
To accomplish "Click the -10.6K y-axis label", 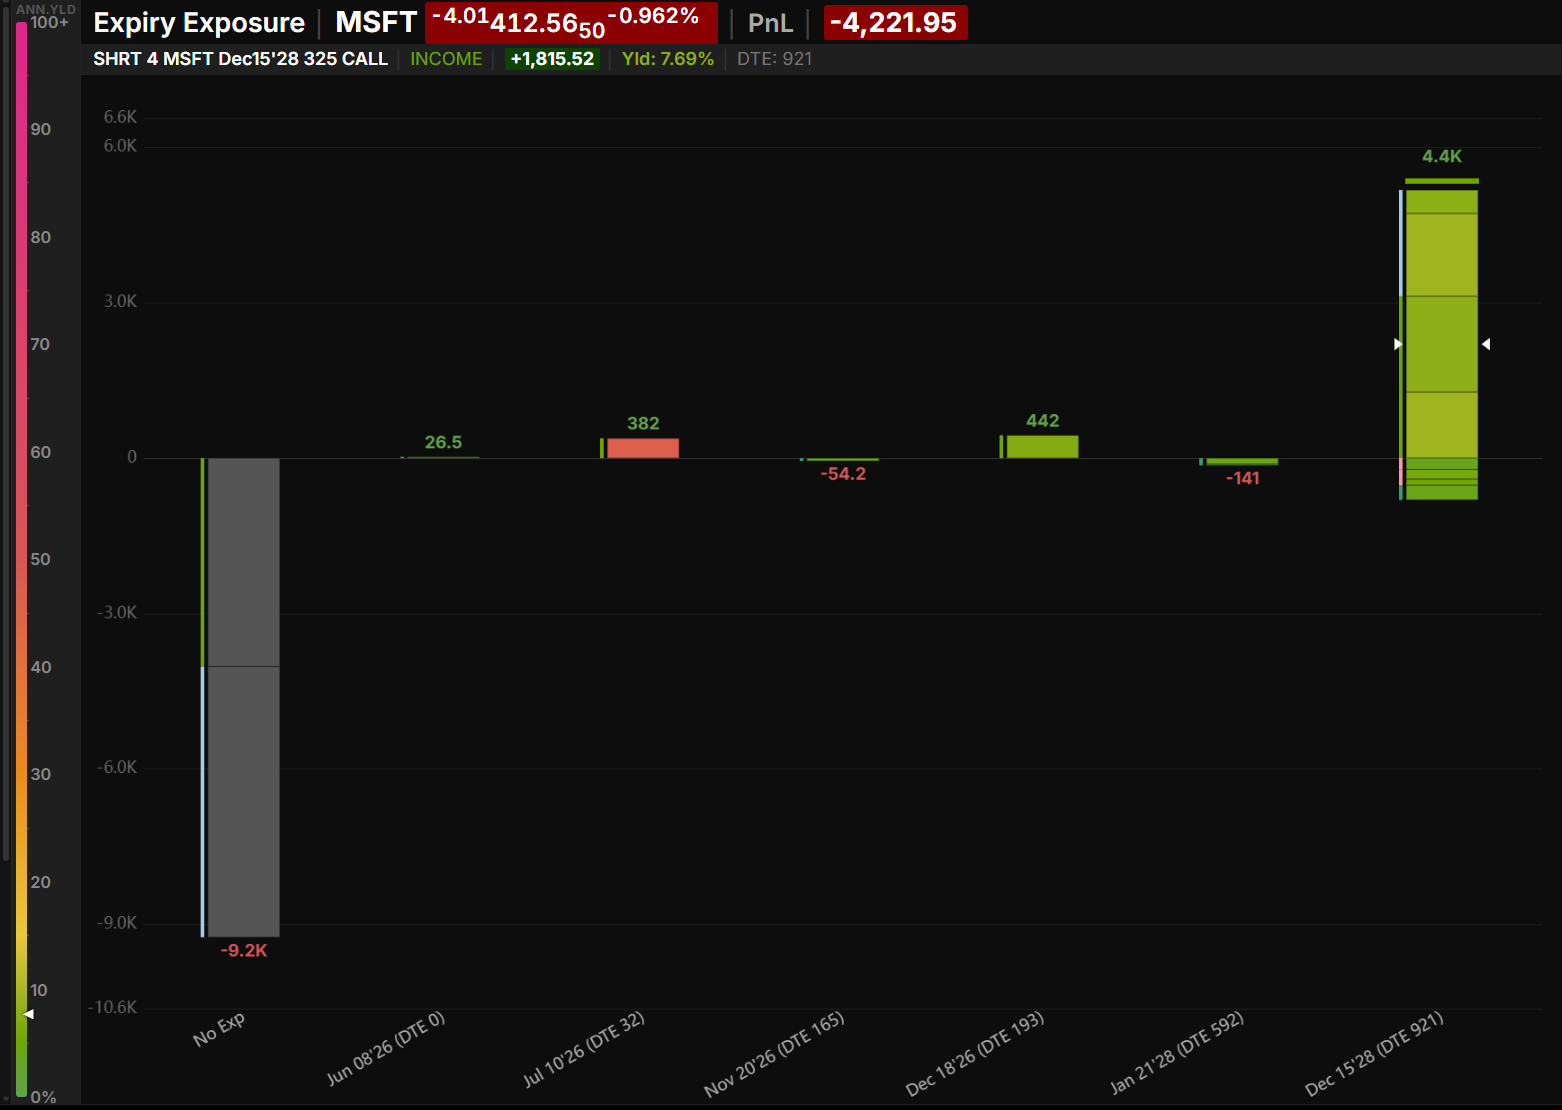I will coord(113,1007).
